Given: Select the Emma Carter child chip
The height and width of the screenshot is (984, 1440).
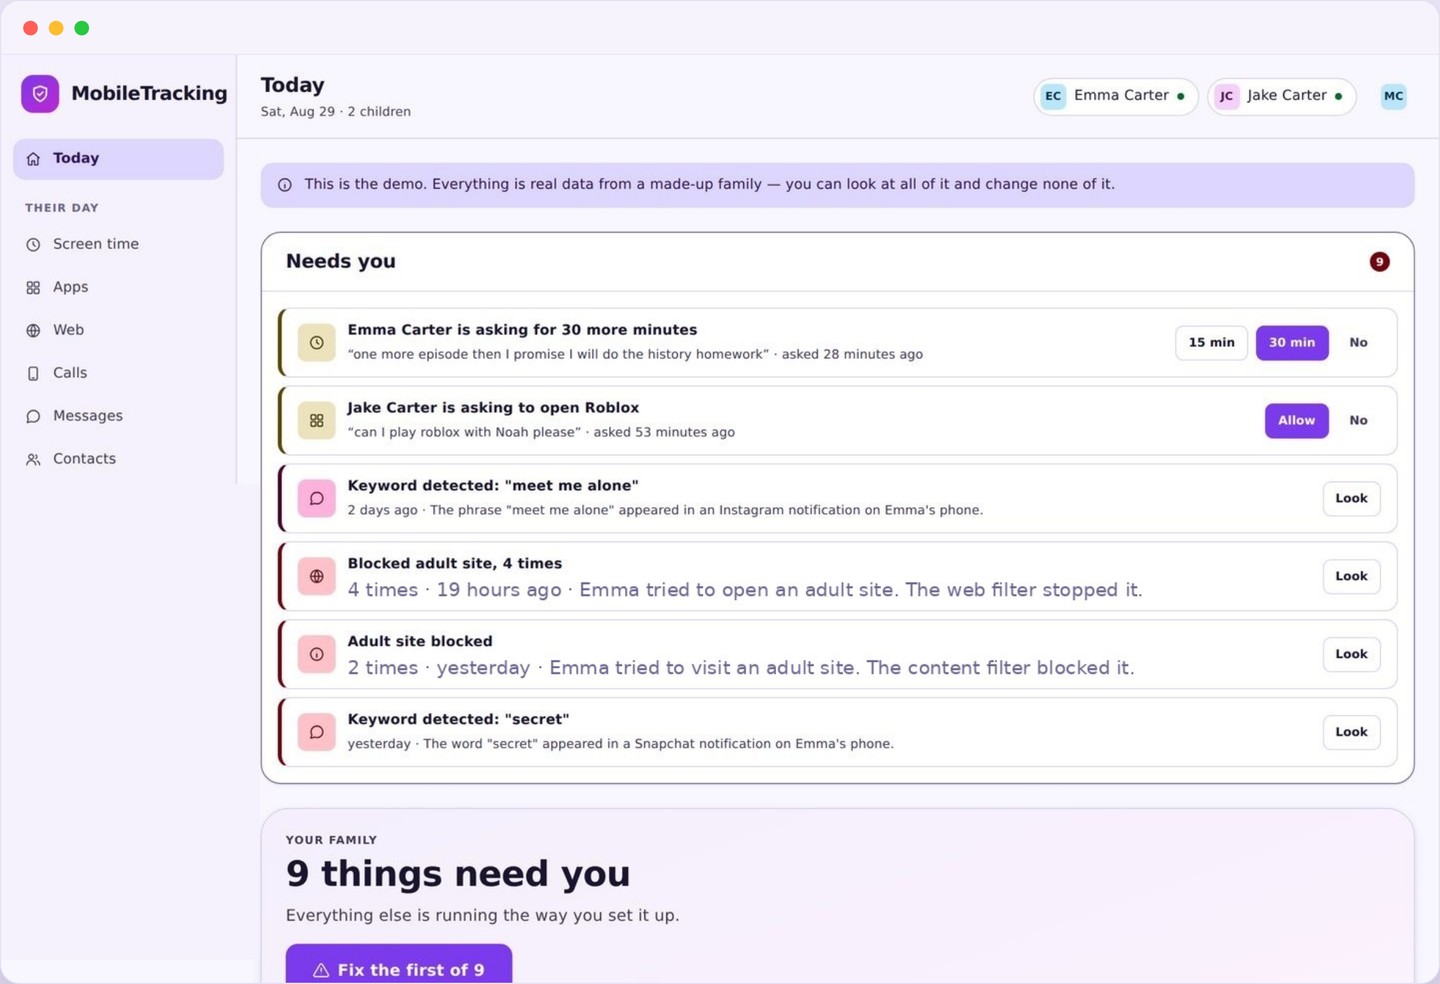Looking at the screenshot, I should 1116,96.
